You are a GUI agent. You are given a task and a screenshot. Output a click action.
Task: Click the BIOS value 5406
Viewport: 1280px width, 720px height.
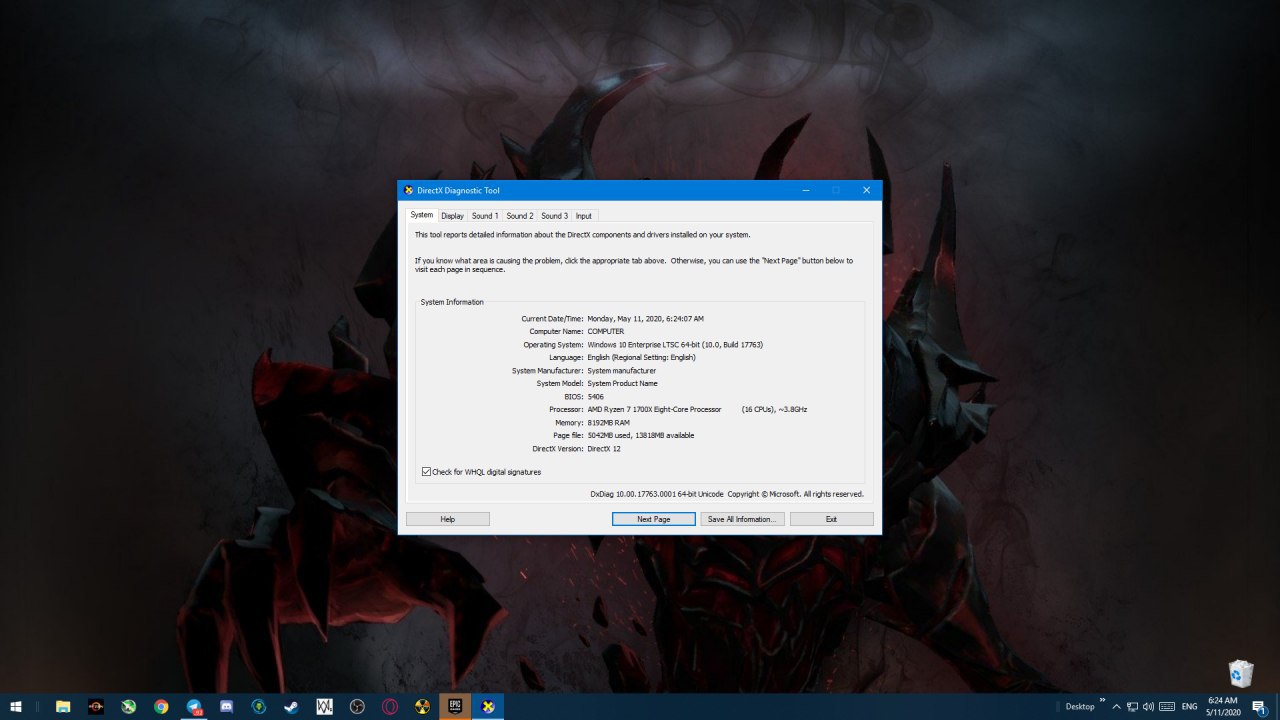pyautogui.click(x=596, y=396)
